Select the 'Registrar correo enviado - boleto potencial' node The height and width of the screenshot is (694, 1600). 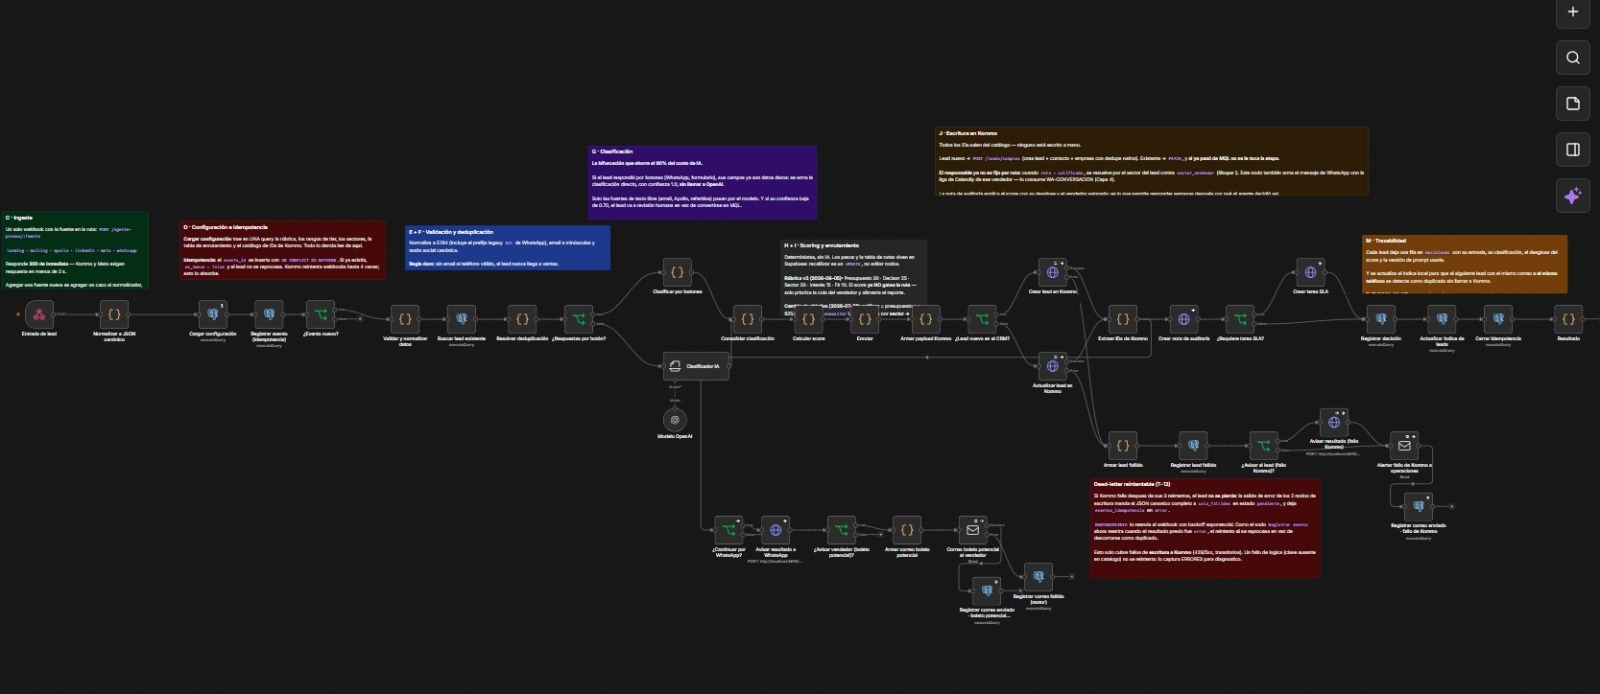click(x=987, y=591)
